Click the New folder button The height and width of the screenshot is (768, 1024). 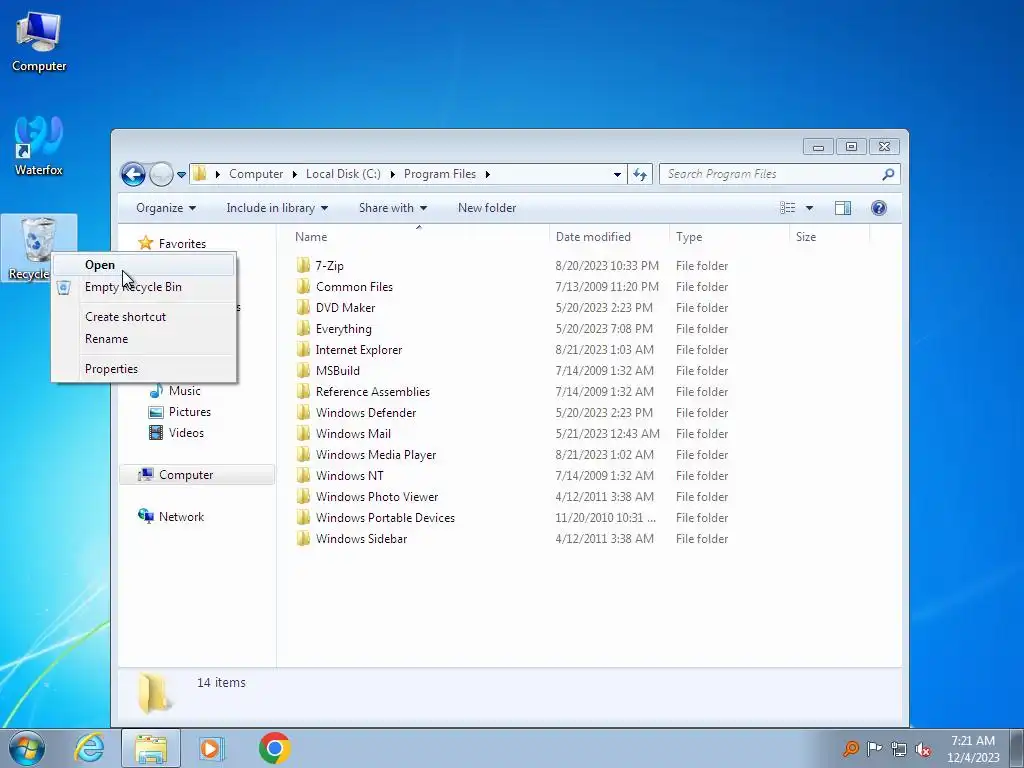tap(487, 208)
